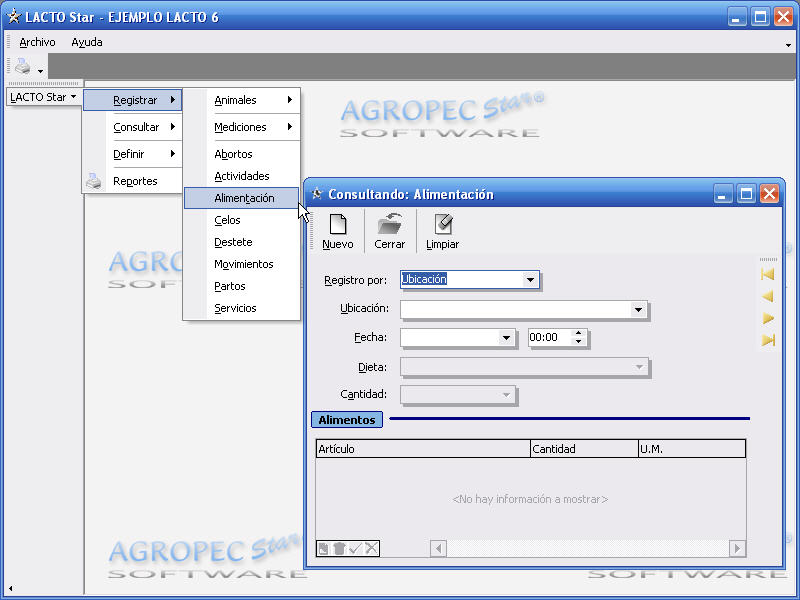800x600 pixels.
Task: Go to next record arrow
Action: point(767,318)
